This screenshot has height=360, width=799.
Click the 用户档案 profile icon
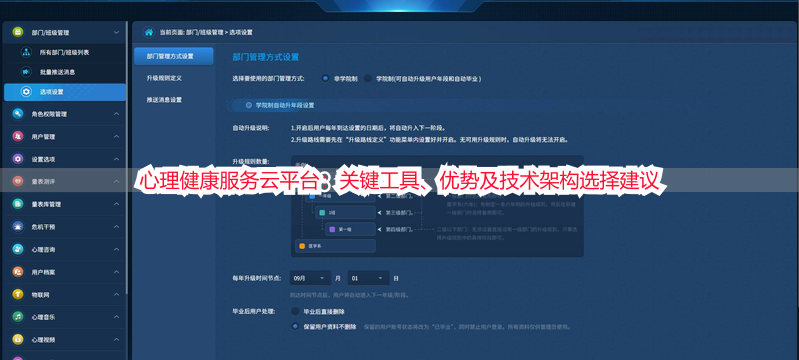tap(18, 272)
